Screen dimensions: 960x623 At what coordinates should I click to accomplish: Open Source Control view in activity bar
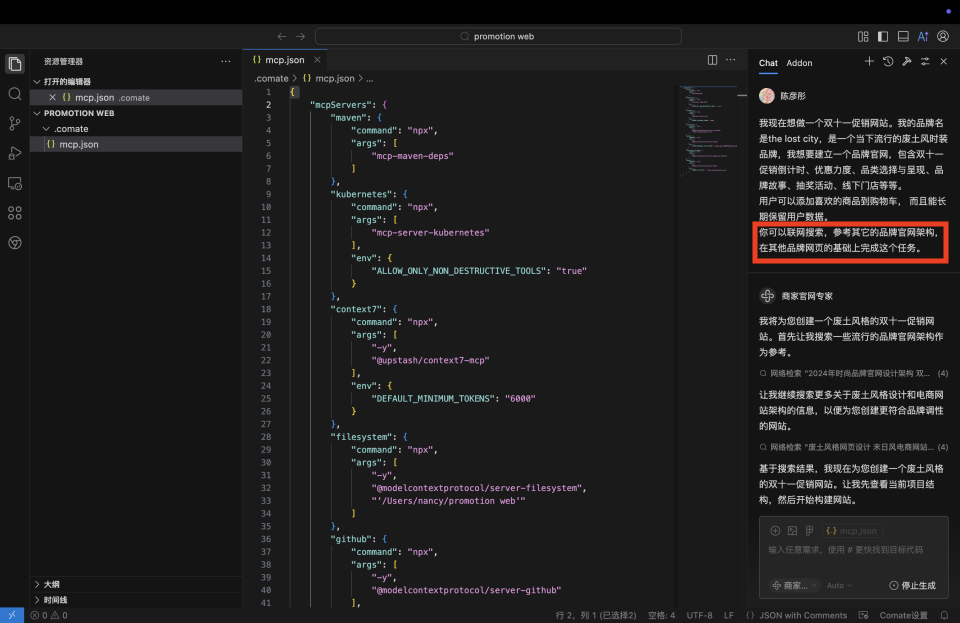15,123
